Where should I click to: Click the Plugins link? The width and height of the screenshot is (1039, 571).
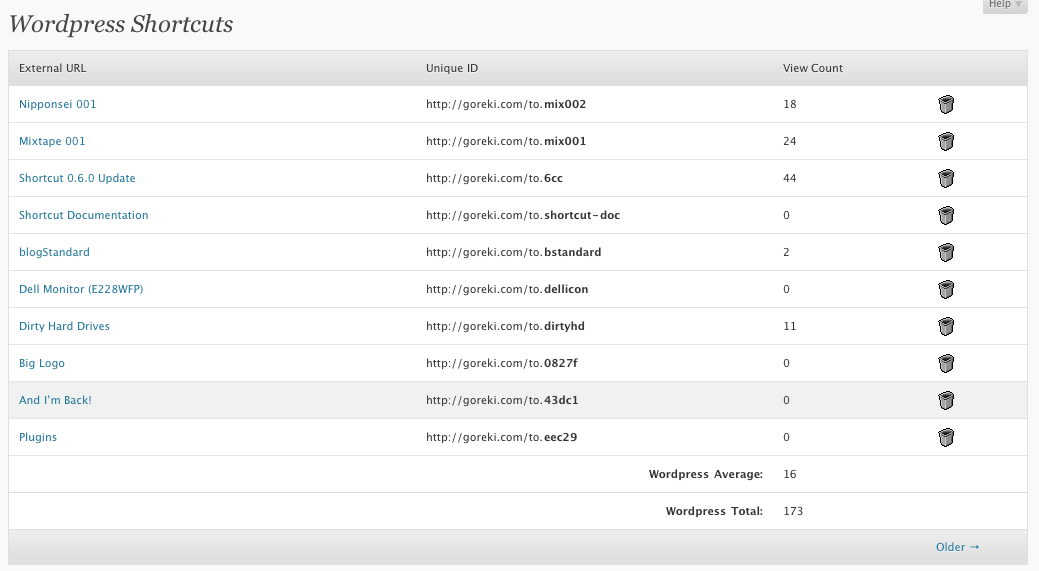click(38, 437)
